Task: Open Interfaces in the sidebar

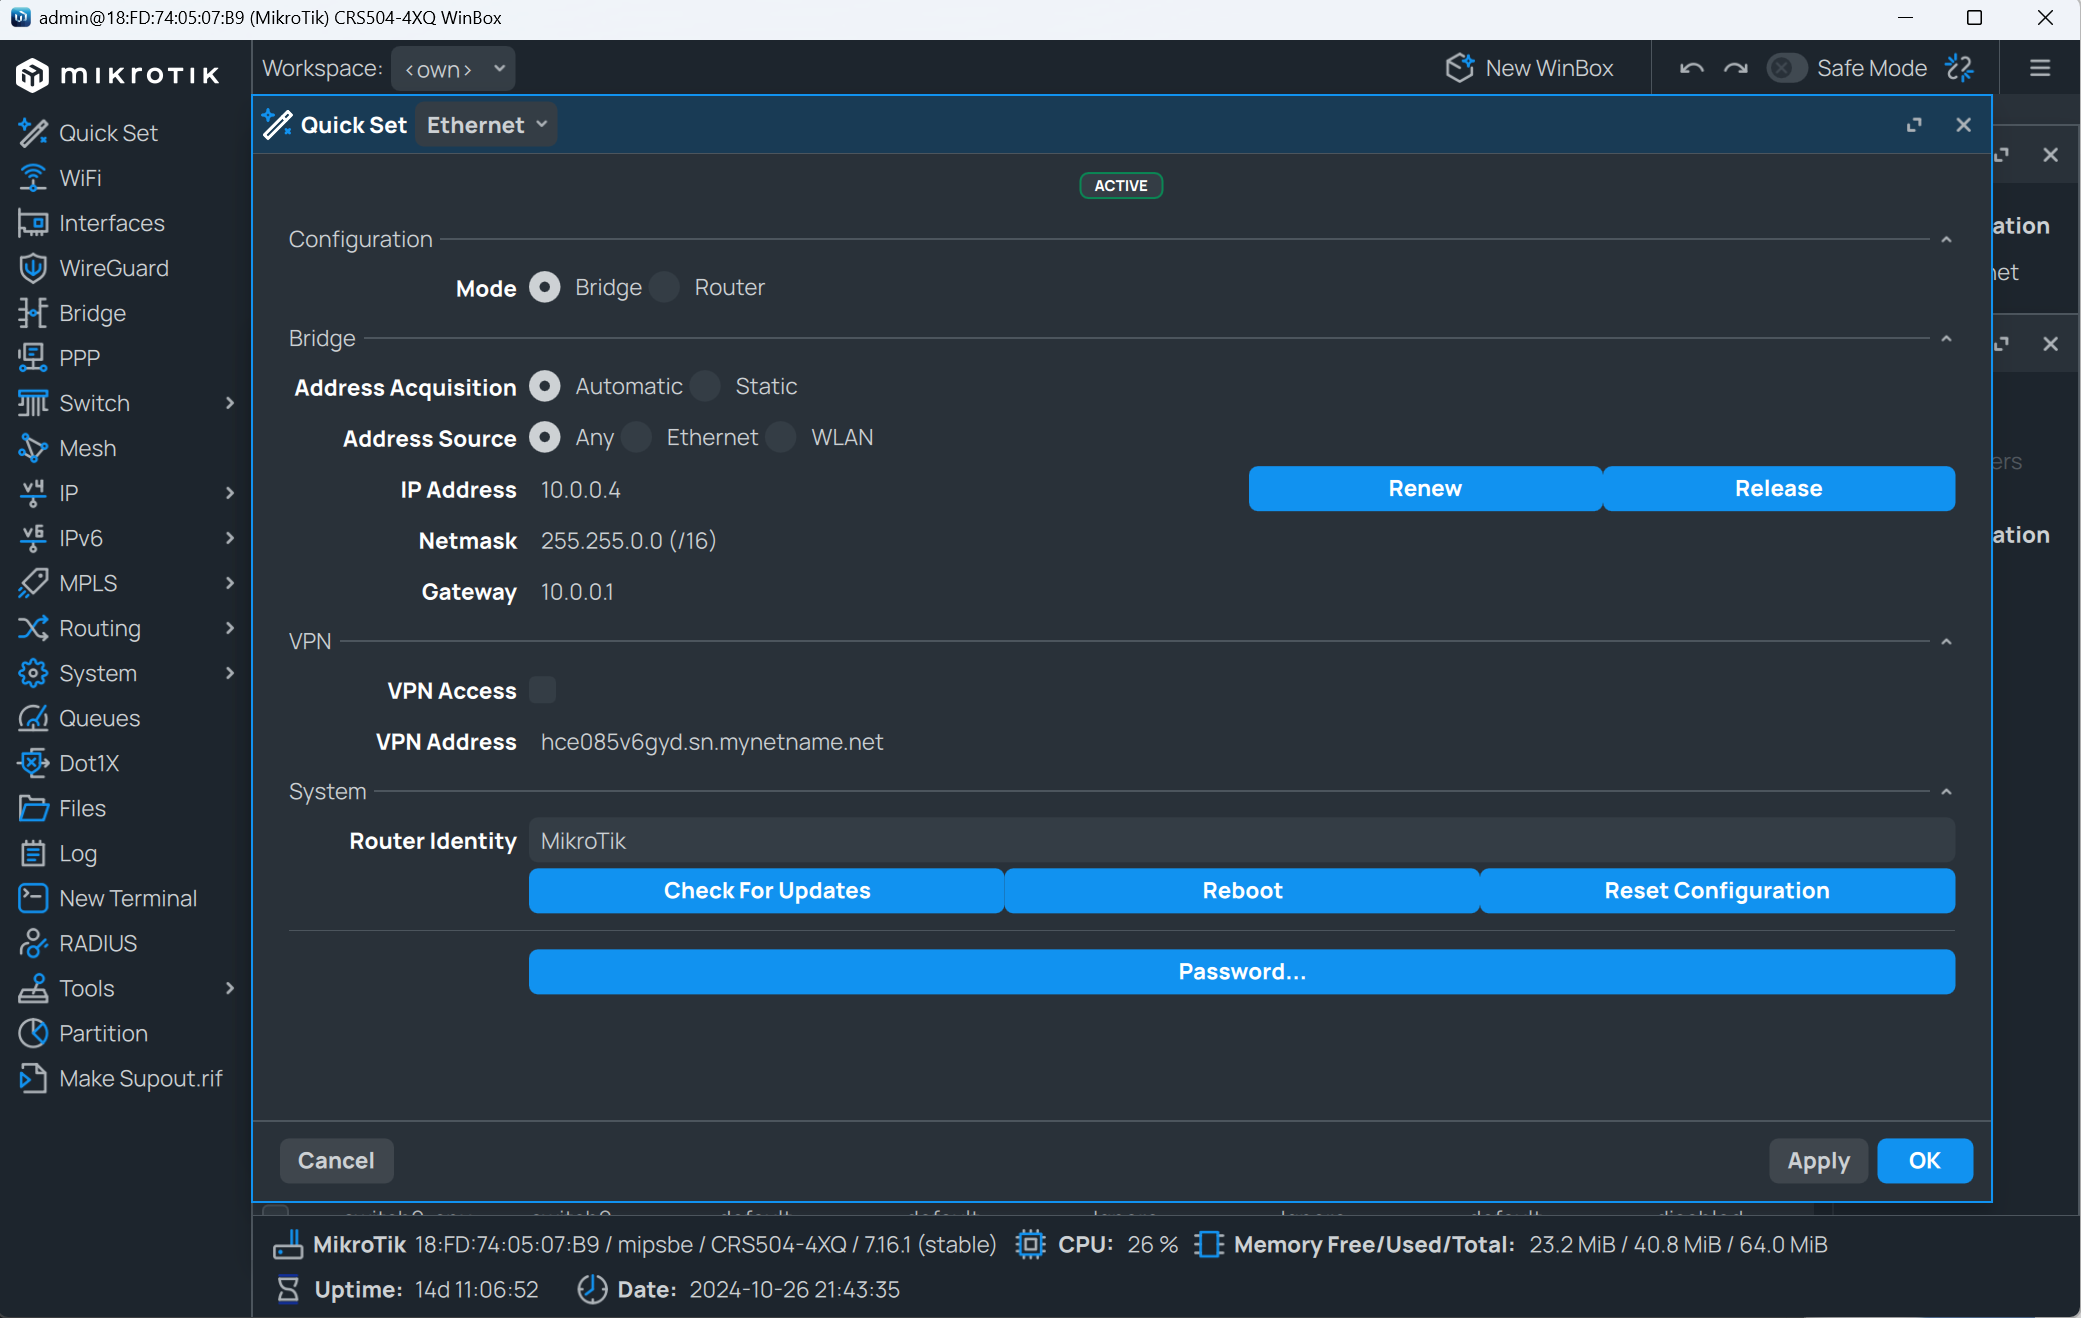Action: (111, 222)
